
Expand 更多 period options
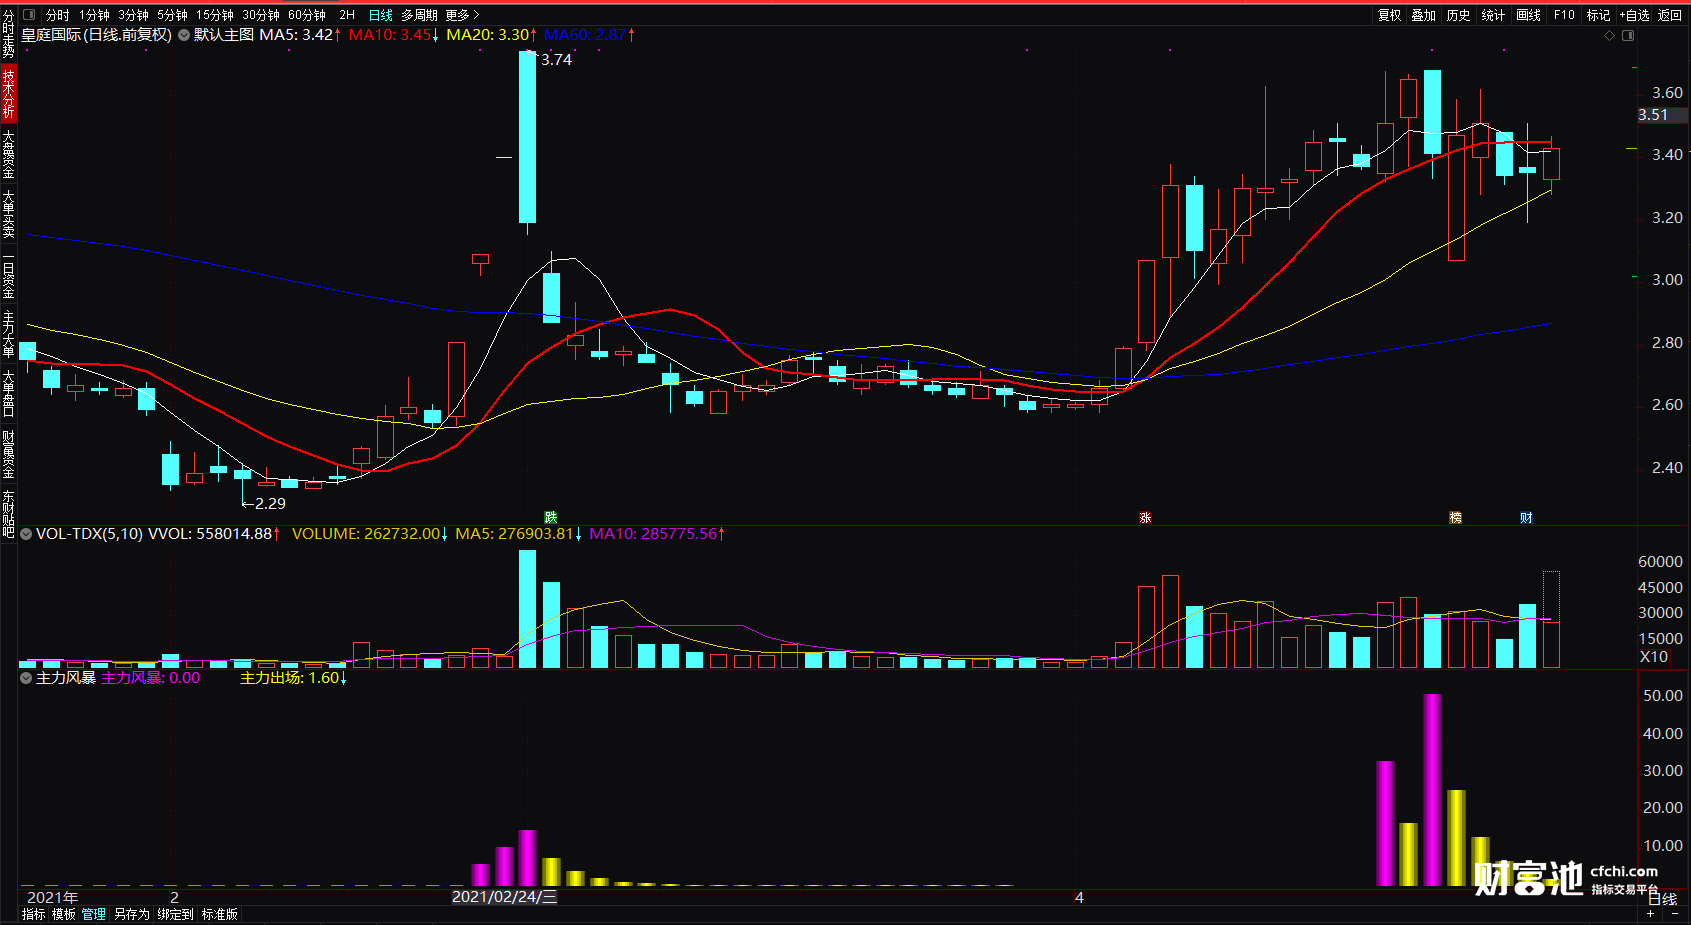tap(462, 15)
